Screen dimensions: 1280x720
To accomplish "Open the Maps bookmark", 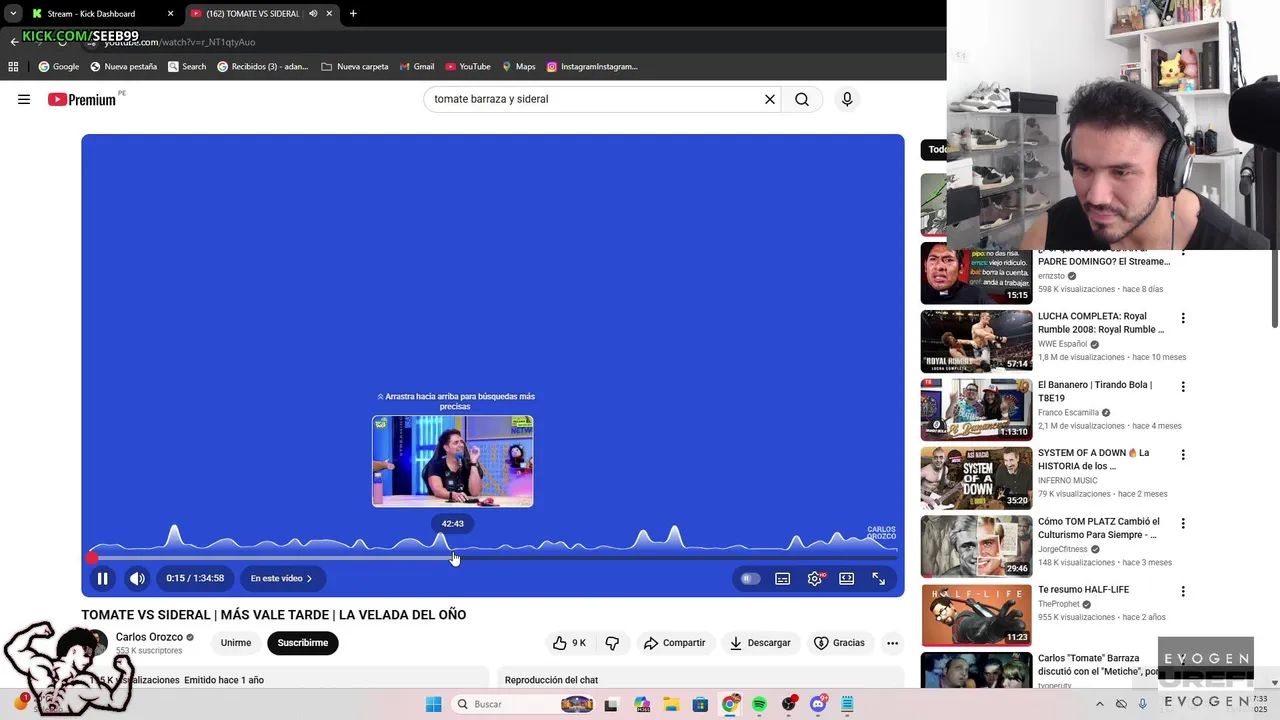I will point(519,67).
